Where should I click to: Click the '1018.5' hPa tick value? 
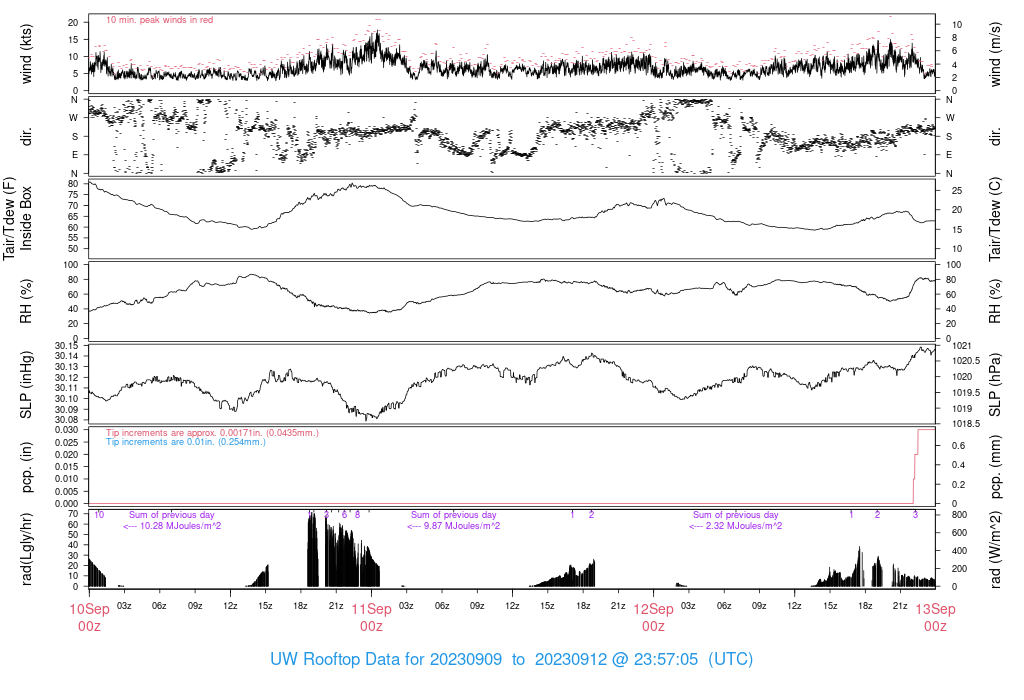(x=966, y=424)
